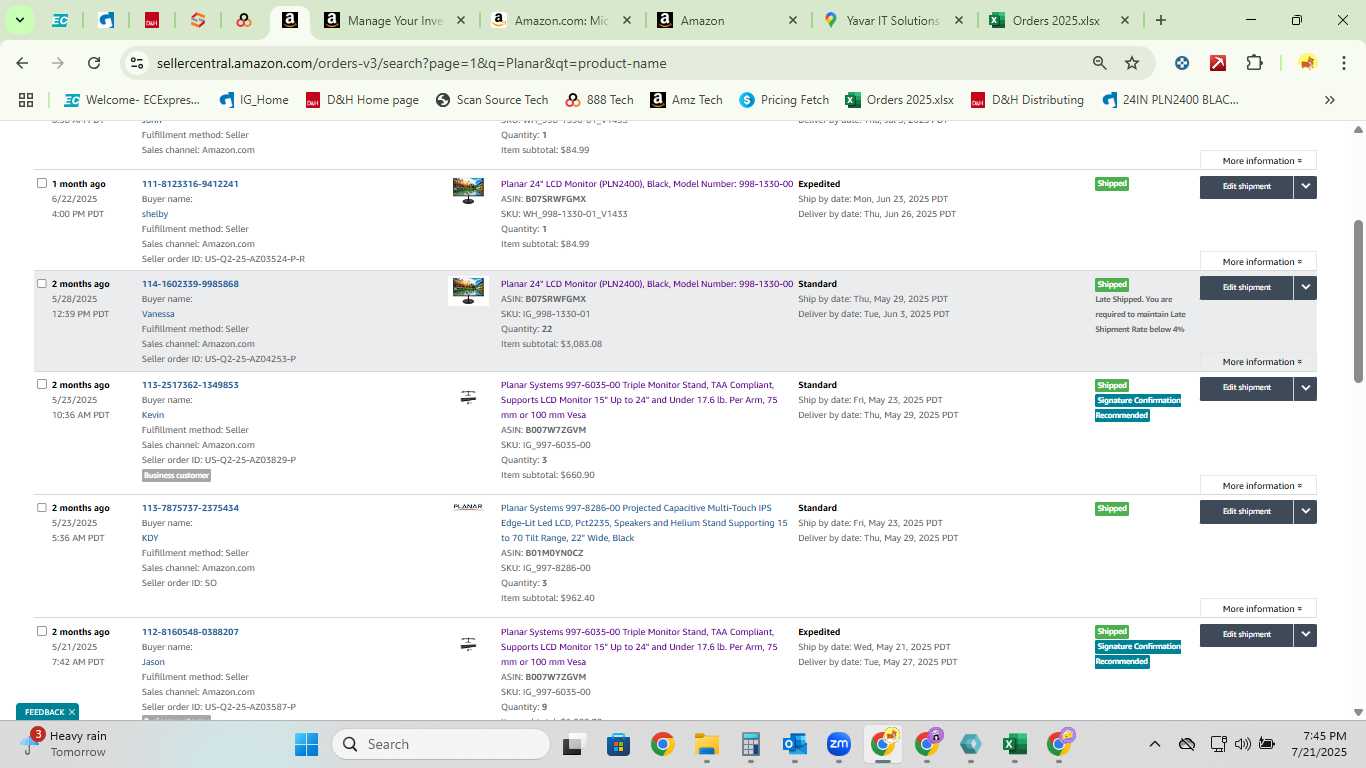This screenshot has width=1366, height=768.
Task: Open monitor thumbnail for Vanessa's order
Action: click(x=468, y=291)
